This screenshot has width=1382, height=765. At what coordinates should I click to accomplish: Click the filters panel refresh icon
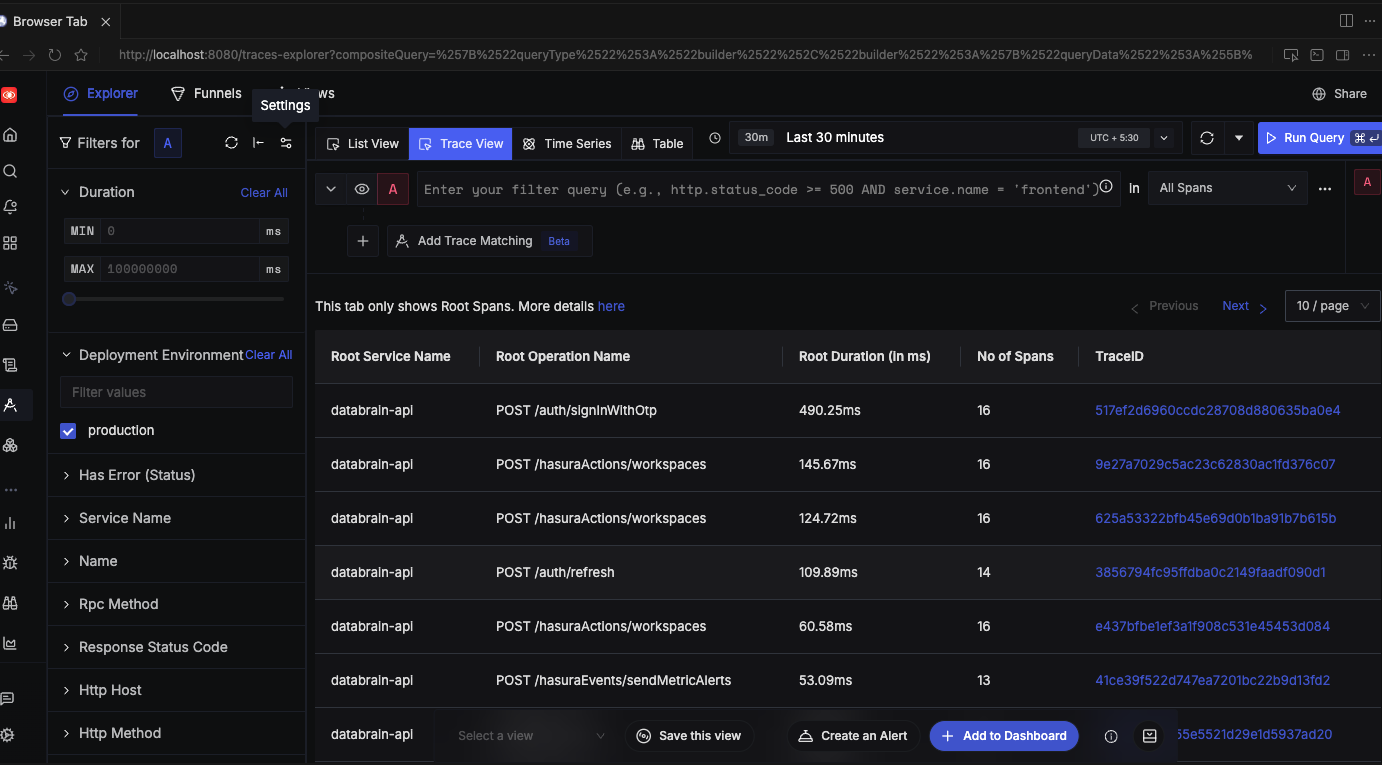click(x=231, y=143)
